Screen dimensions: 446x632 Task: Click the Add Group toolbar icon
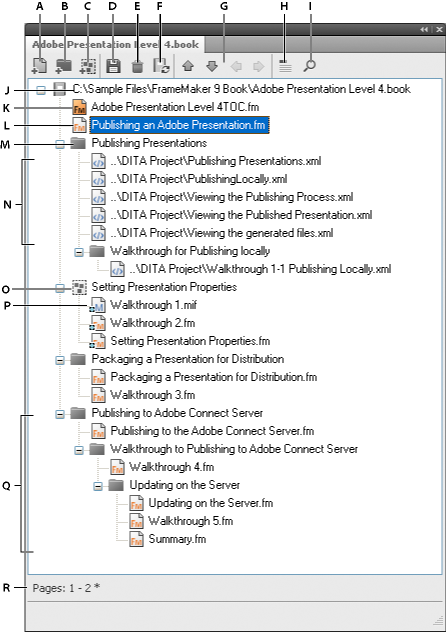click(87, 67)
